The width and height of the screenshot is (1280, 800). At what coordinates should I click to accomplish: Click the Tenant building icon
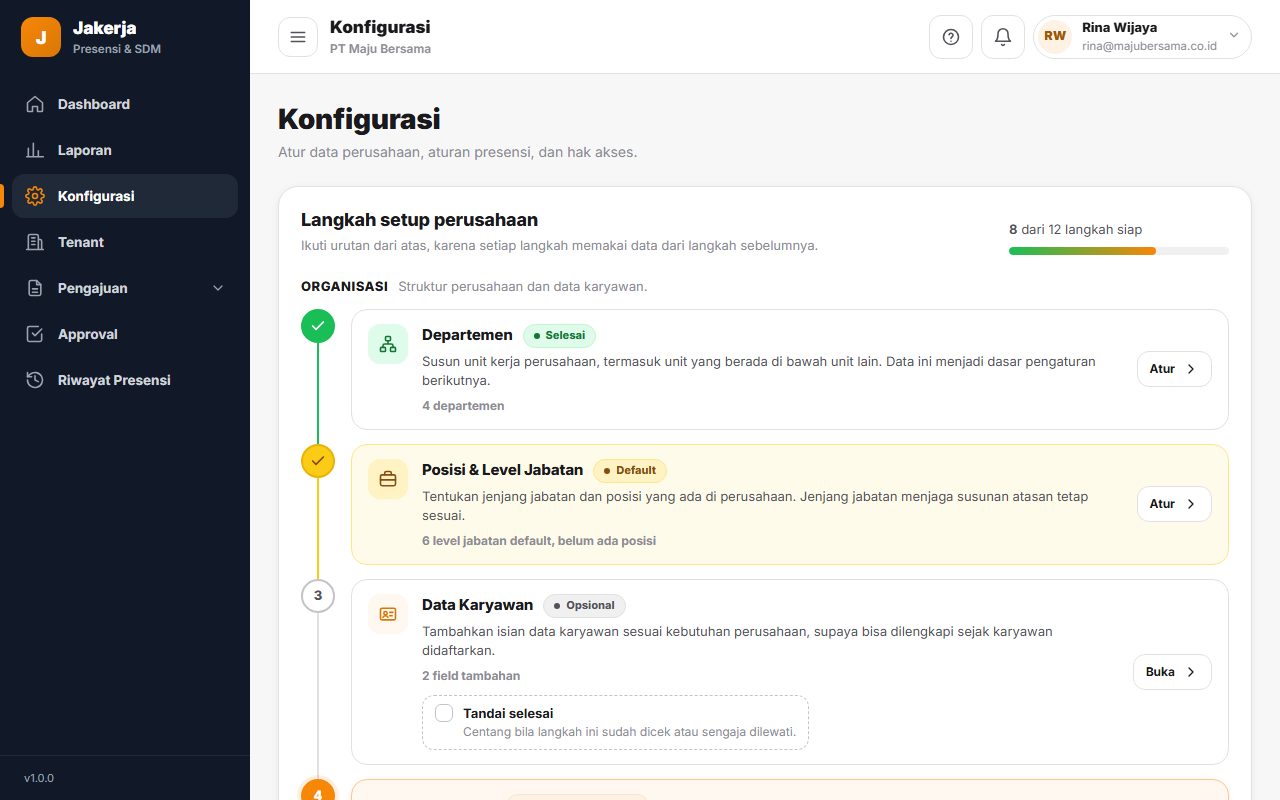[35, 242]
